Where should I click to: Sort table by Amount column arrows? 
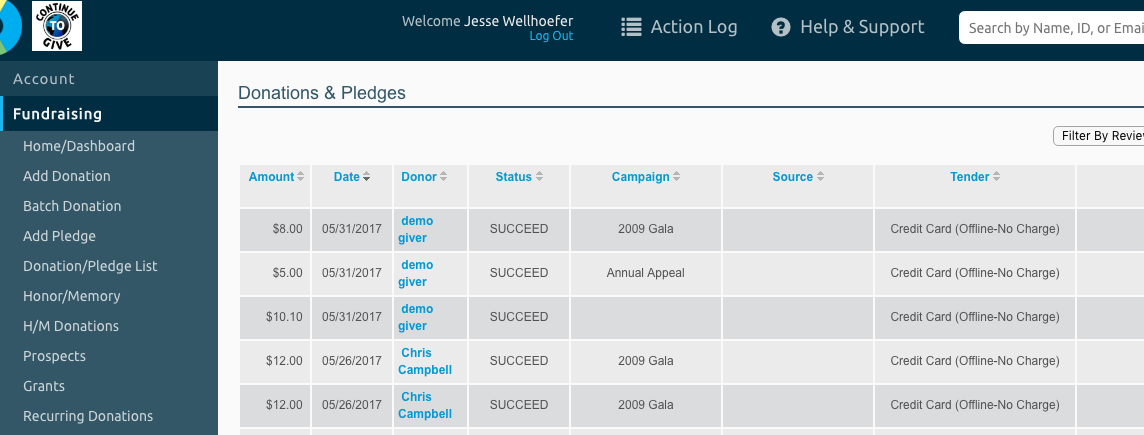[x=301, y=177]
